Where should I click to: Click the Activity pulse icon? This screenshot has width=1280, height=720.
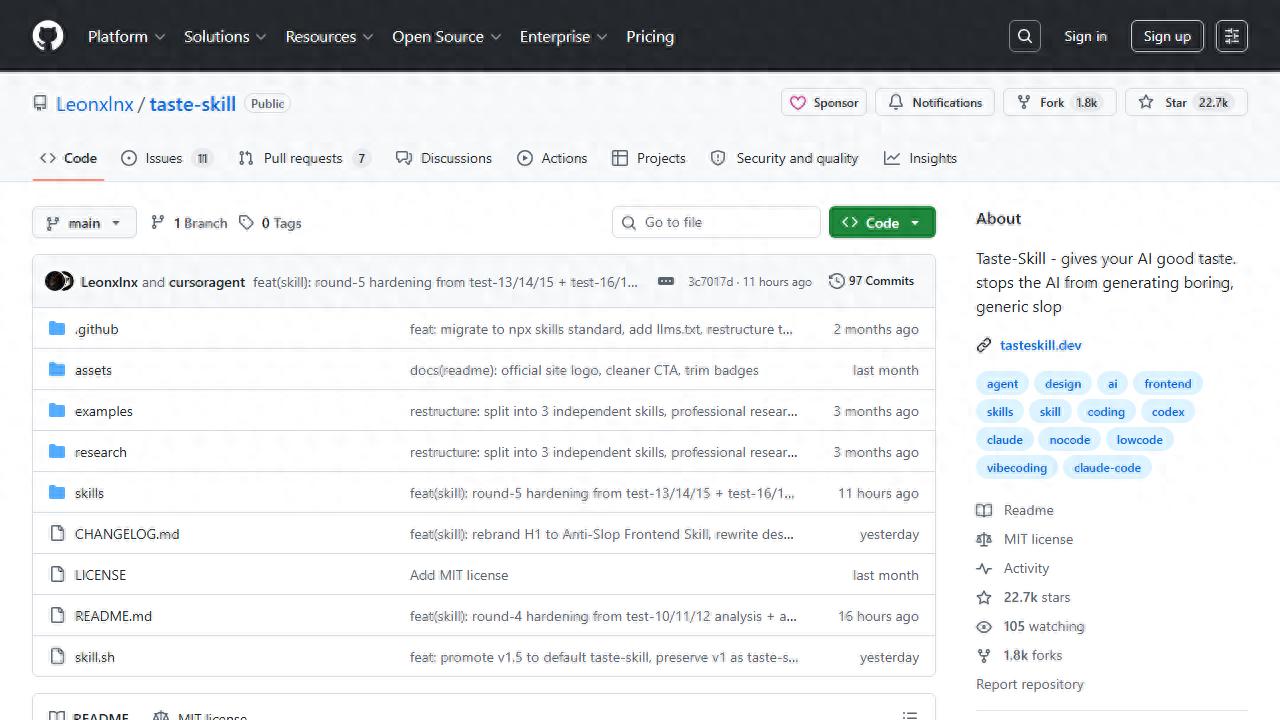pyautogui.click(x=984, y=568)
